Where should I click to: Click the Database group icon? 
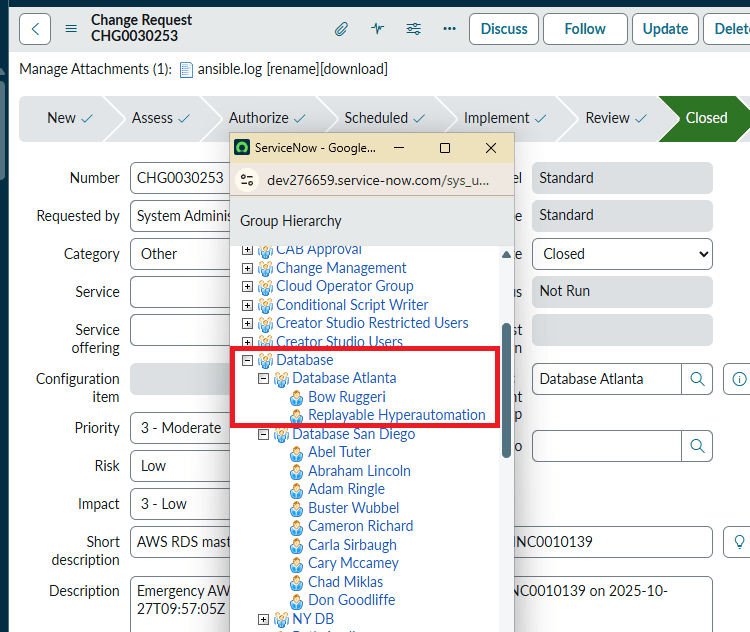point(265,360)
